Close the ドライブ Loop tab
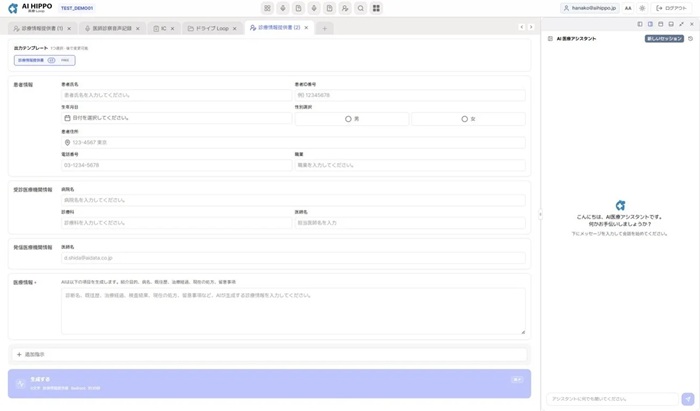 (x=234, y=29)
